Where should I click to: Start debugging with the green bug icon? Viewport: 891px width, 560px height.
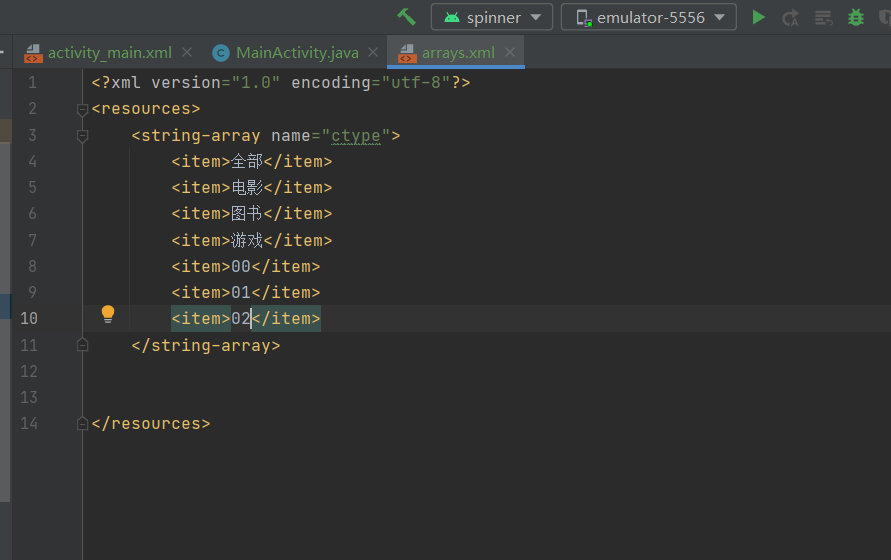[856, 17]
